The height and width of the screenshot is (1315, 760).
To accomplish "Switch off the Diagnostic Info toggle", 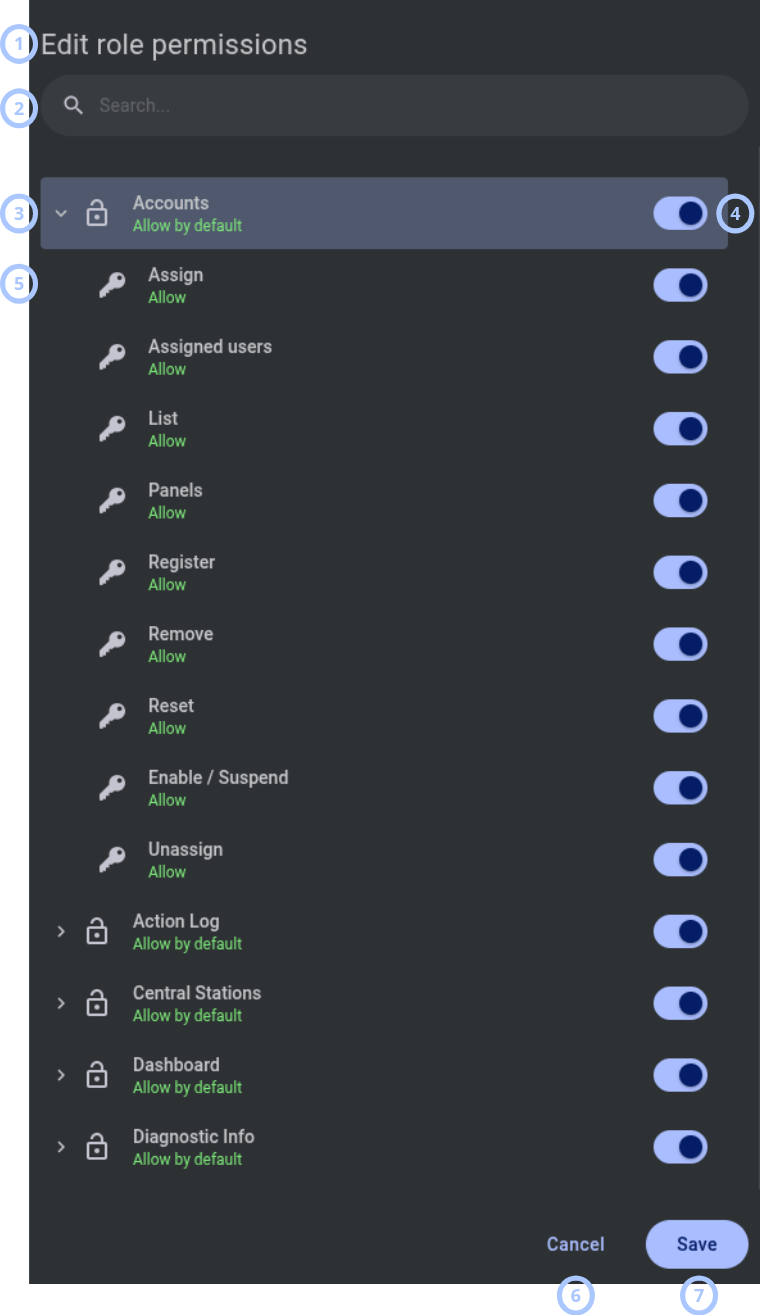I will point(681,1147).
